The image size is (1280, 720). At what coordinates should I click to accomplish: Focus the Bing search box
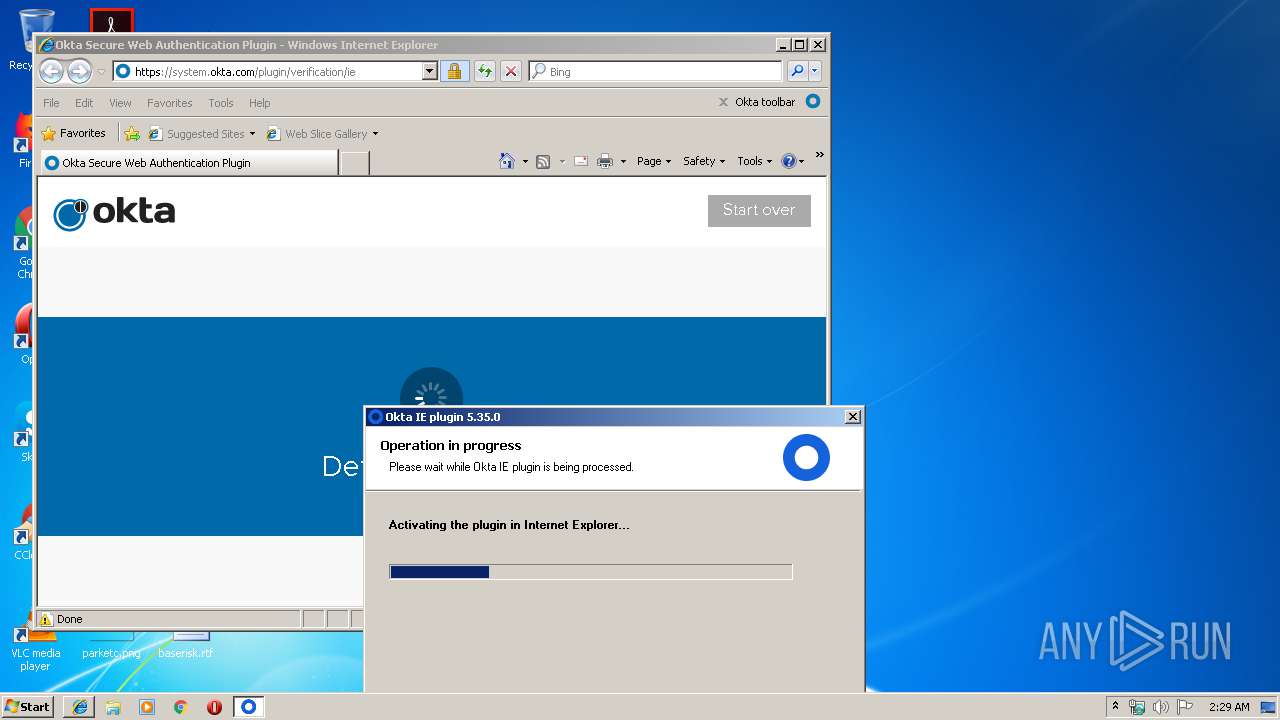[x=655, y=72]
